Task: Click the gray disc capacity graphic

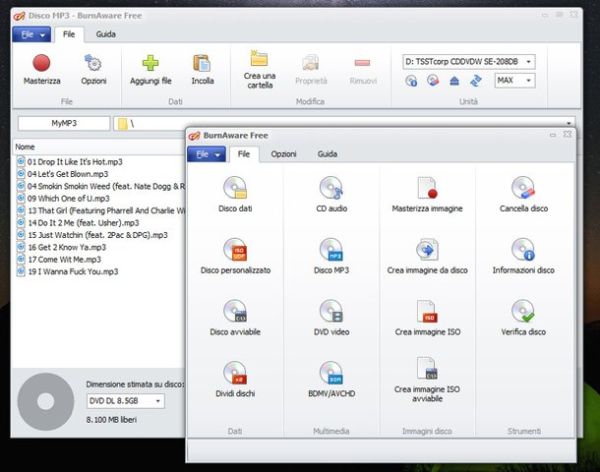Action: (x=46, y=402)
